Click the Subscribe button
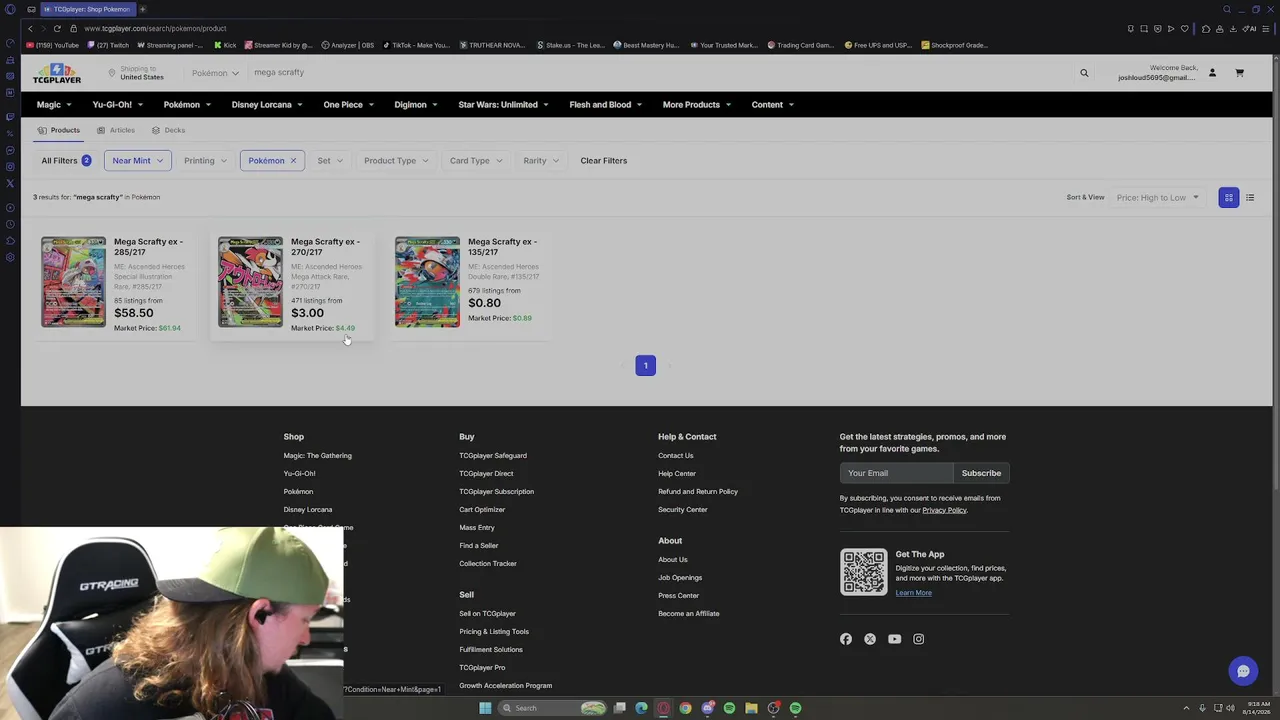This screenshot has height=720, width=1280. pos(981,473)
